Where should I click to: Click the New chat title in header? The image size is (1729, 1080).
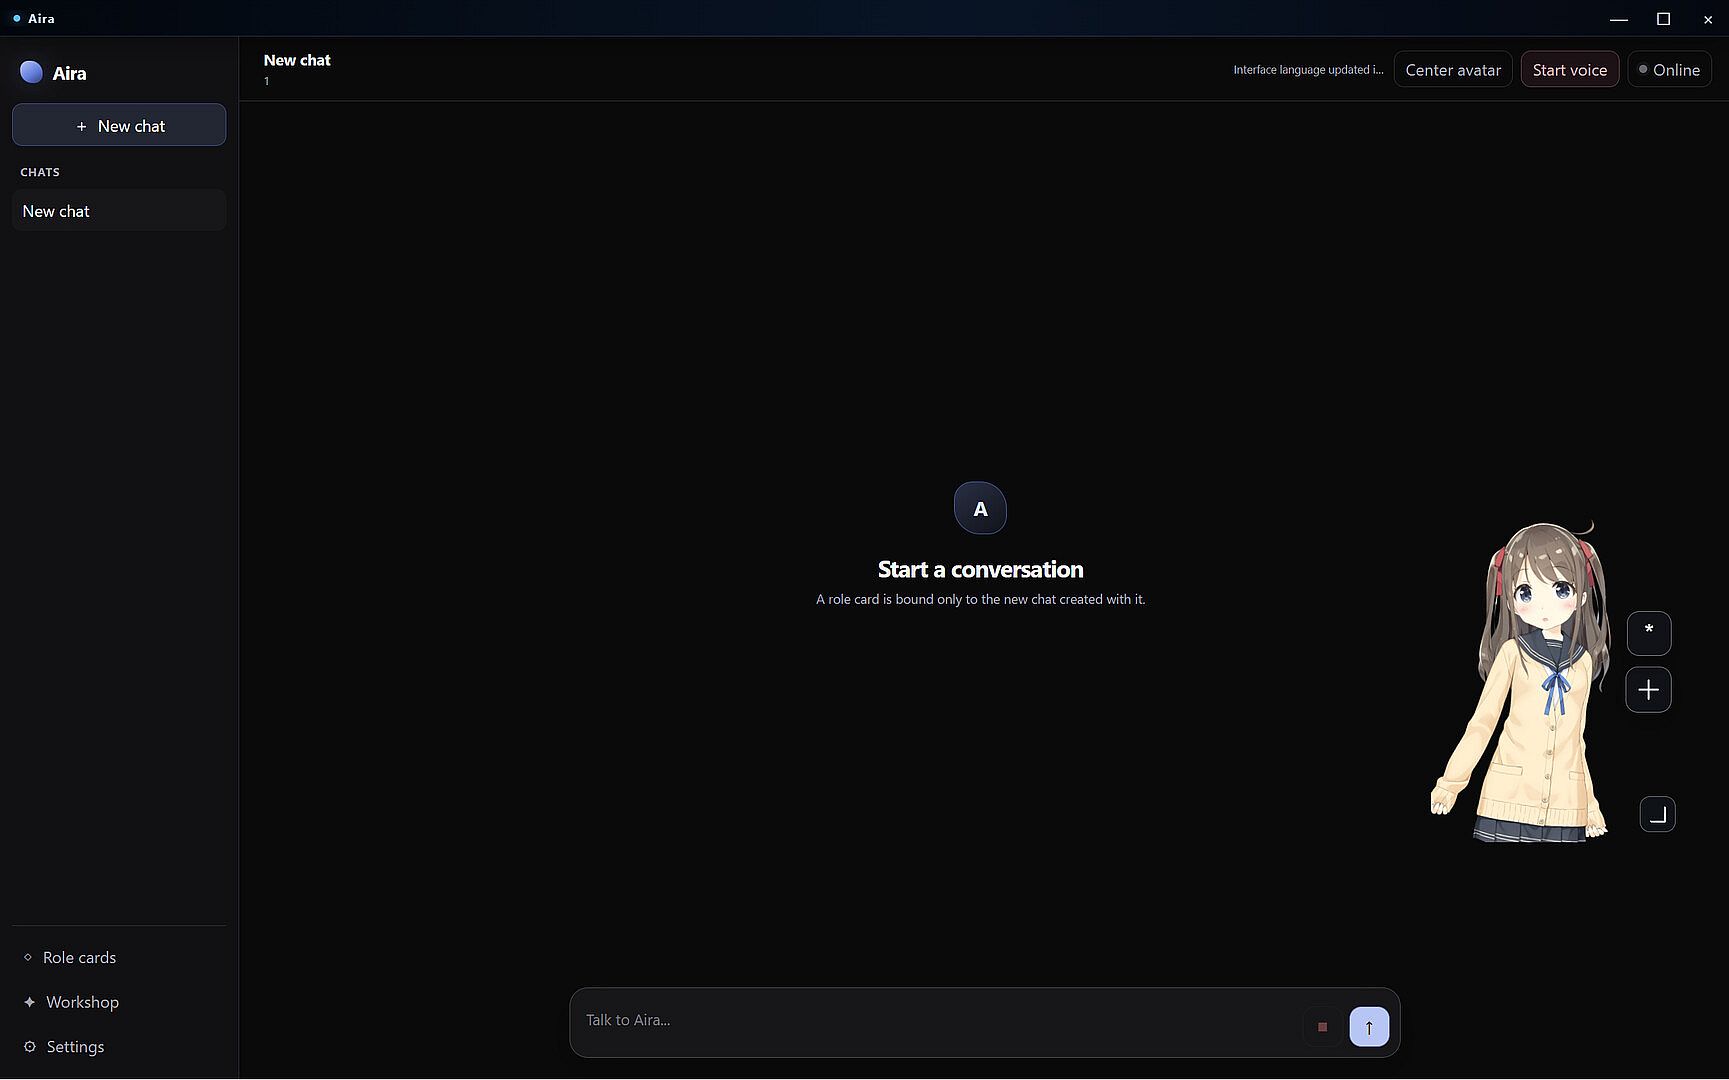point(297,60)
